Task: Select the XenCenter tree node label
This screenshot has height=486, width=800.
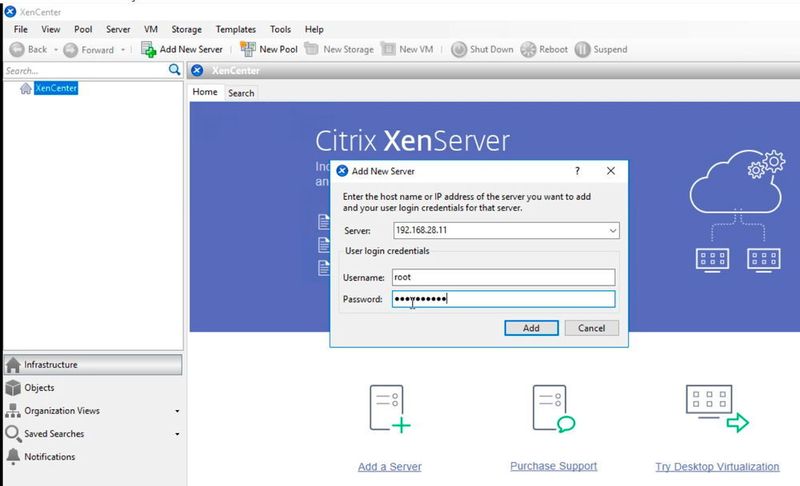Action: tap(56, 88)
